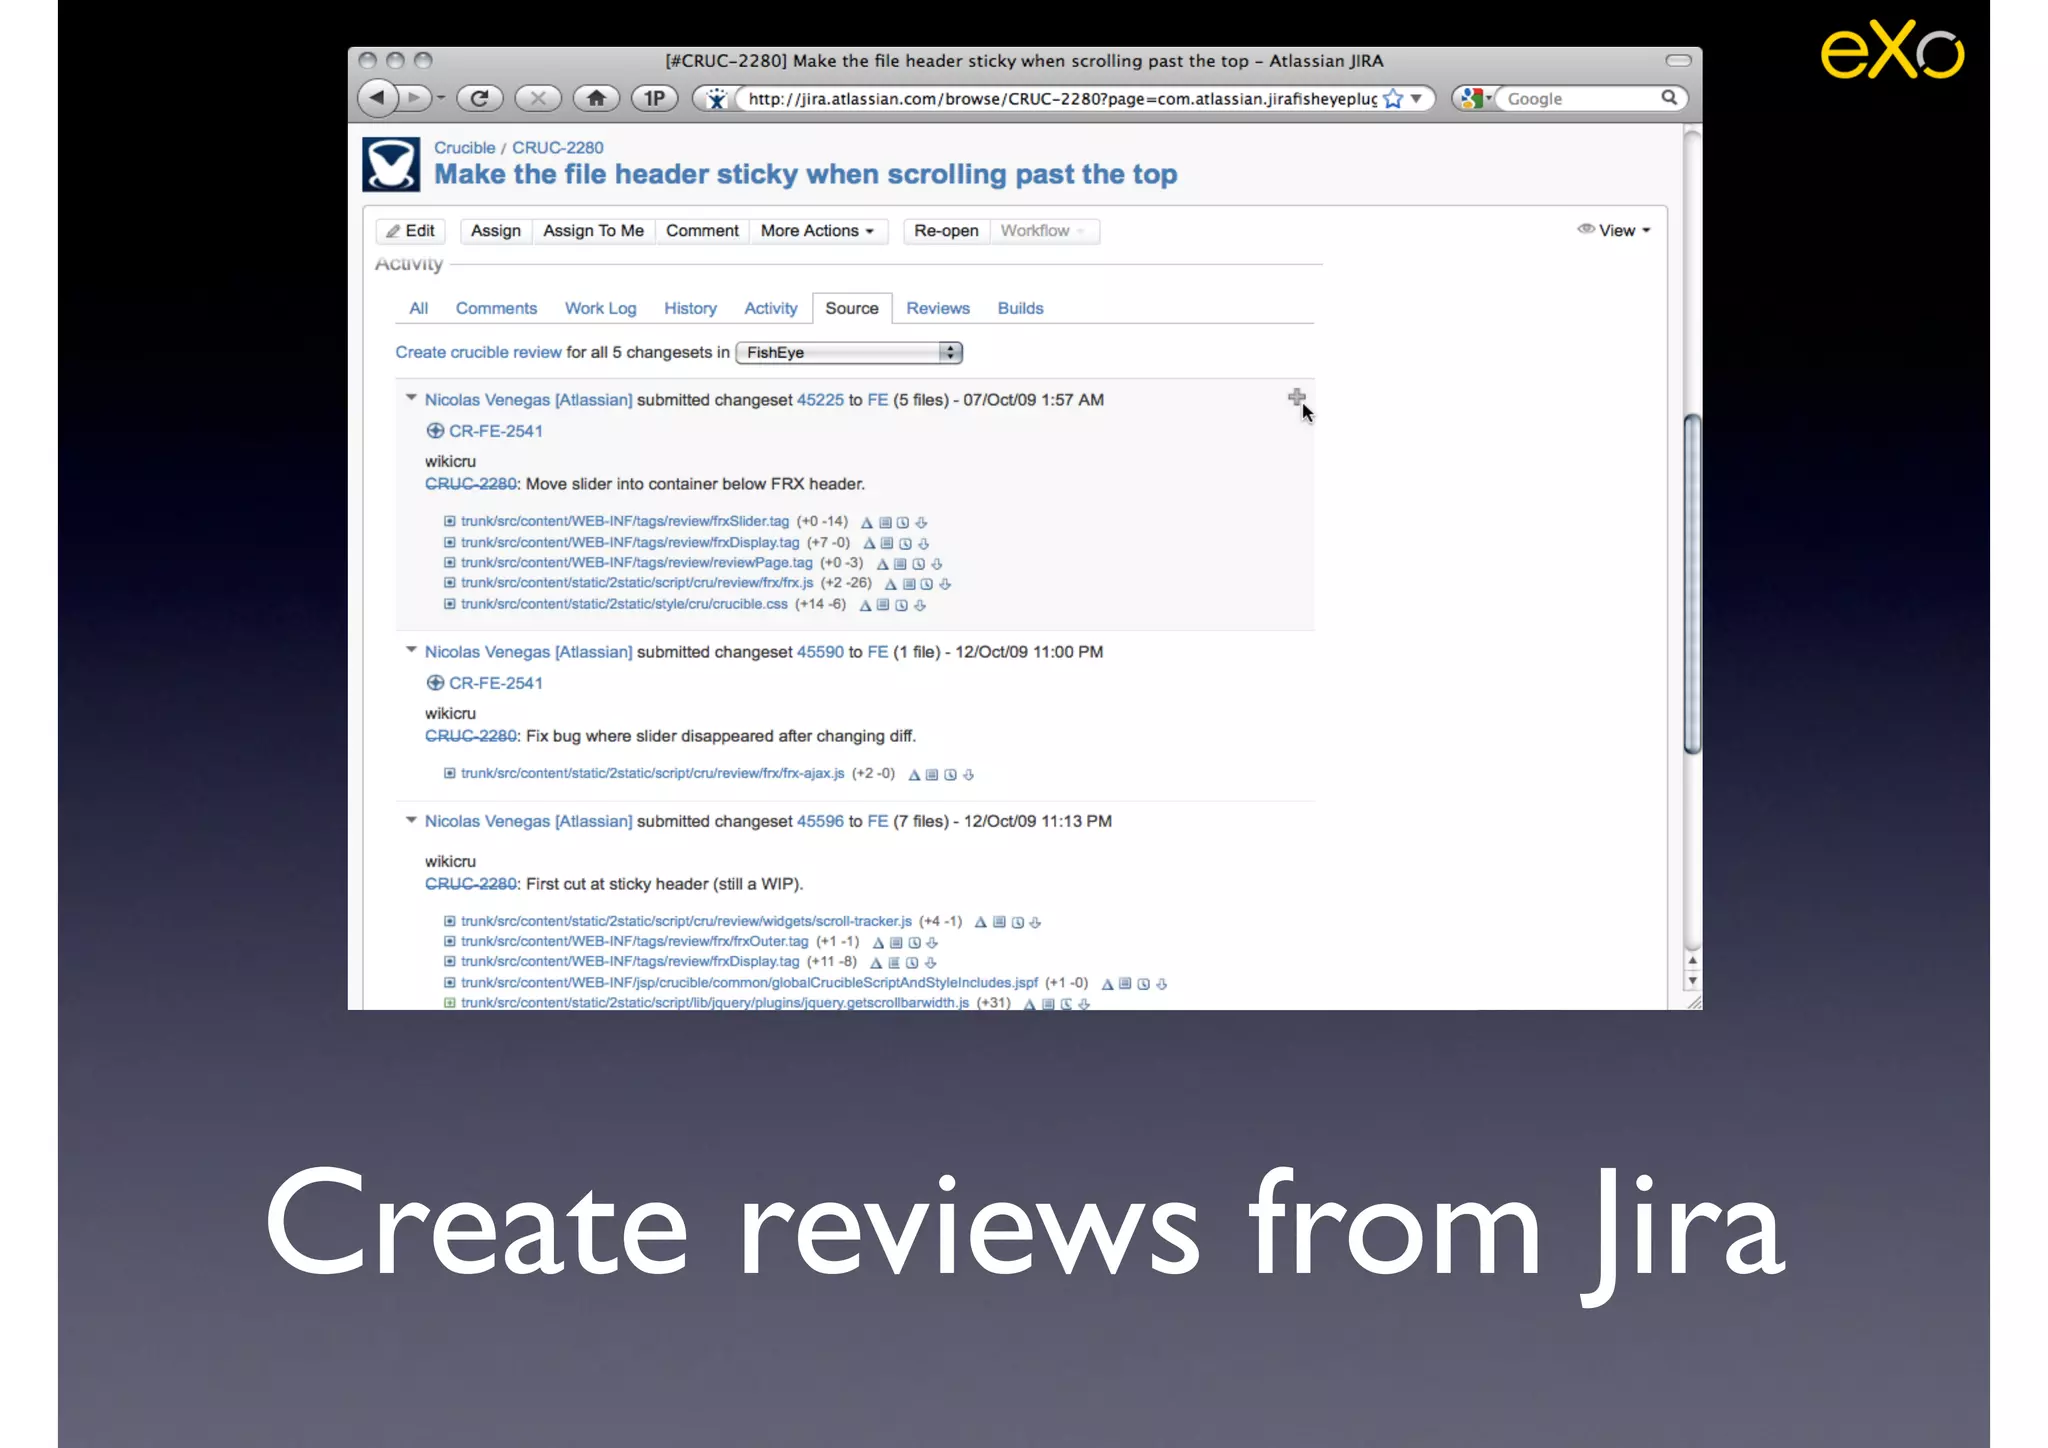The width and height of the screenshot is (2048, 1448).
Task: Switch to the Activity tab
Action: point(770,308)
